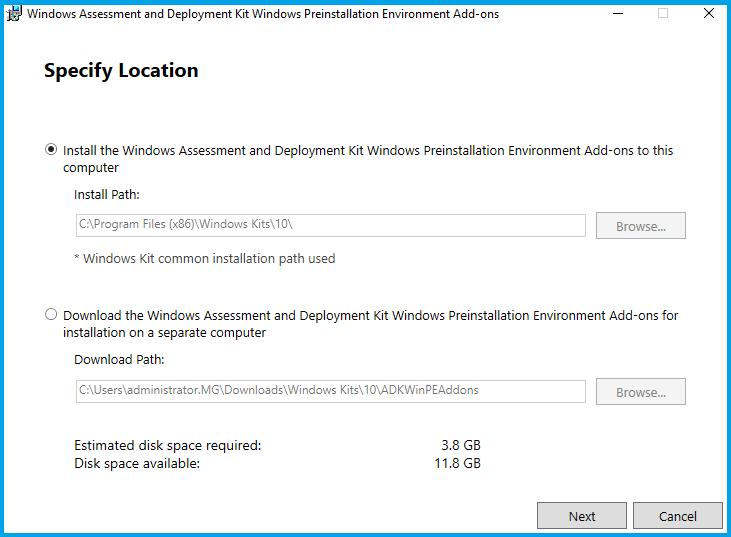Viewport: 731px width, 537px height.
Task: Click the Windows Kit common path note
Action: tap(205, 259)
